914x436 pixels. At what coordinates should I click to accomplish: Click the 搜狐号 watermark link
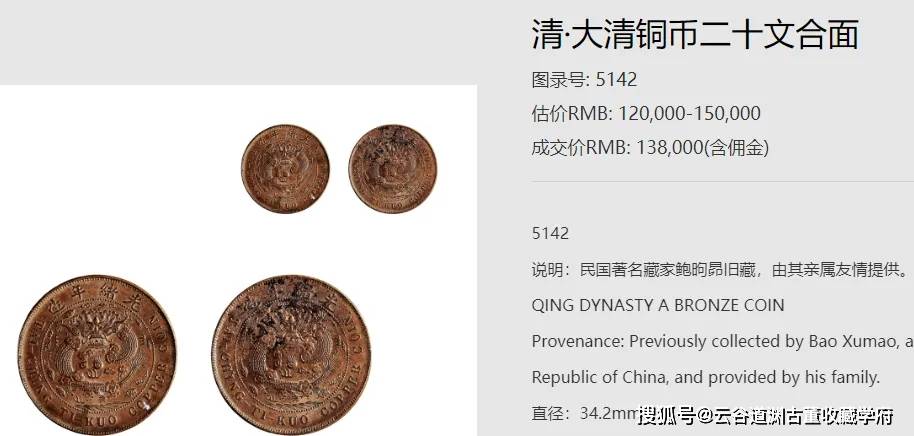667,416
